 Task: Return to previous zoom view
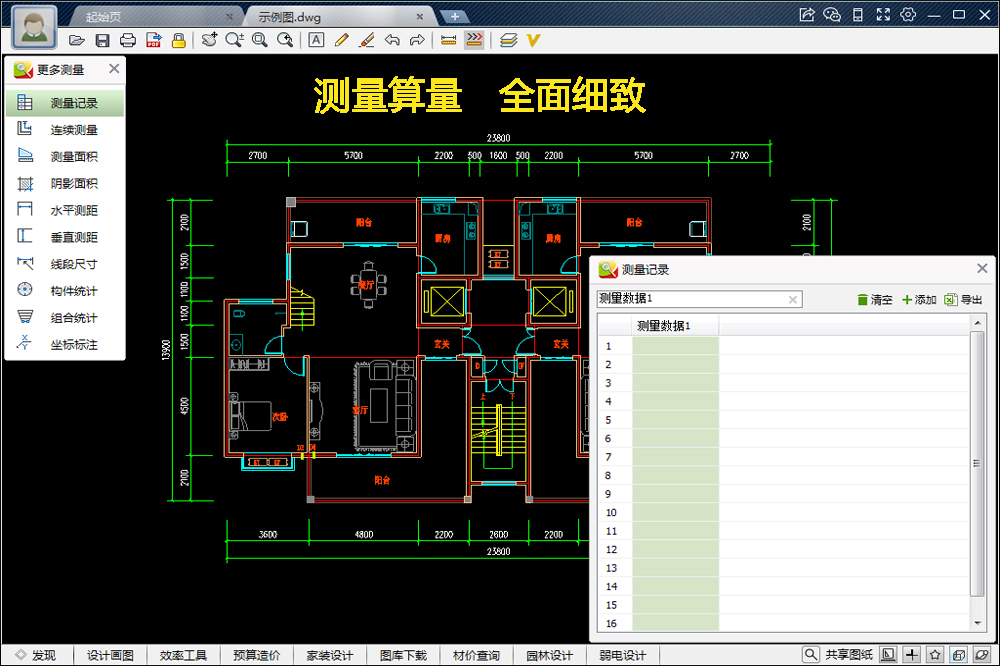tap(285, 40)
